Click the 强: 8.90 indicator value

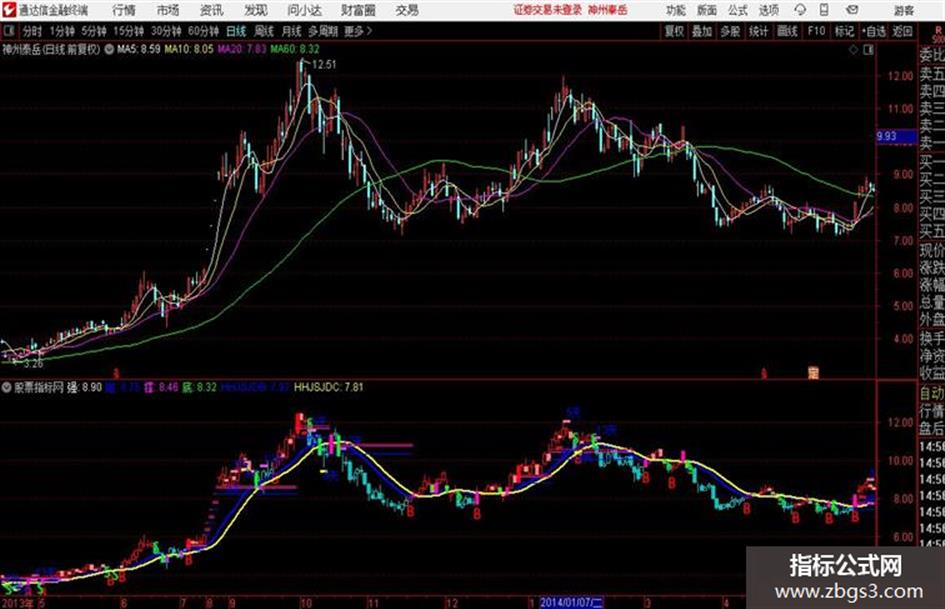click(x=84, y=387)
